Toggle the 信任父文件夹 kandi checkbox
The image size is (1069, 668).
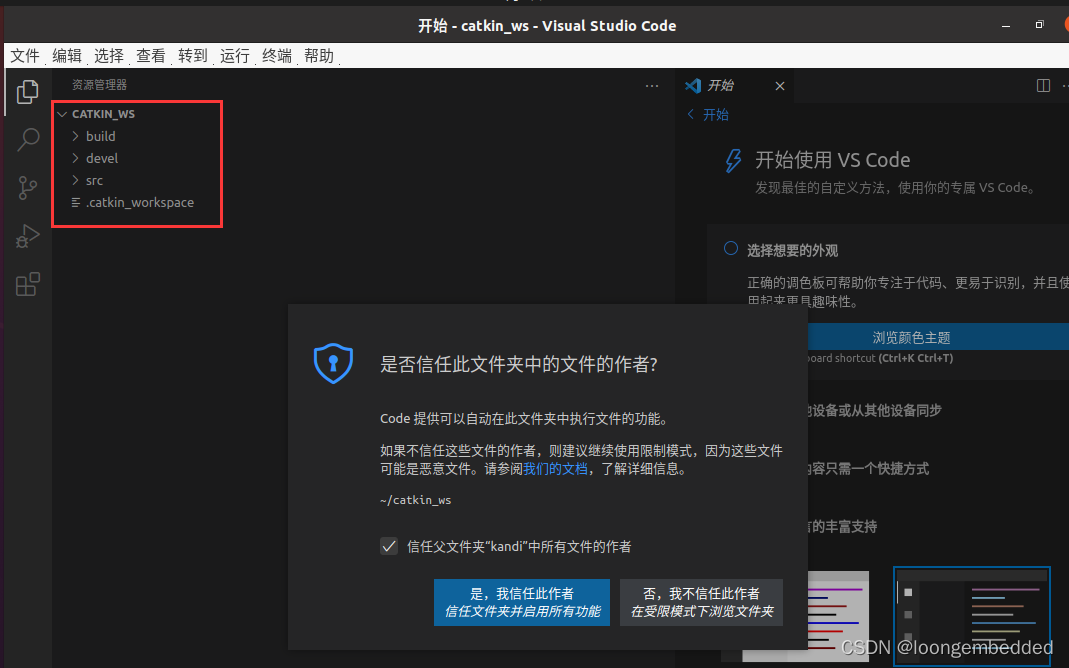(389, 546)
